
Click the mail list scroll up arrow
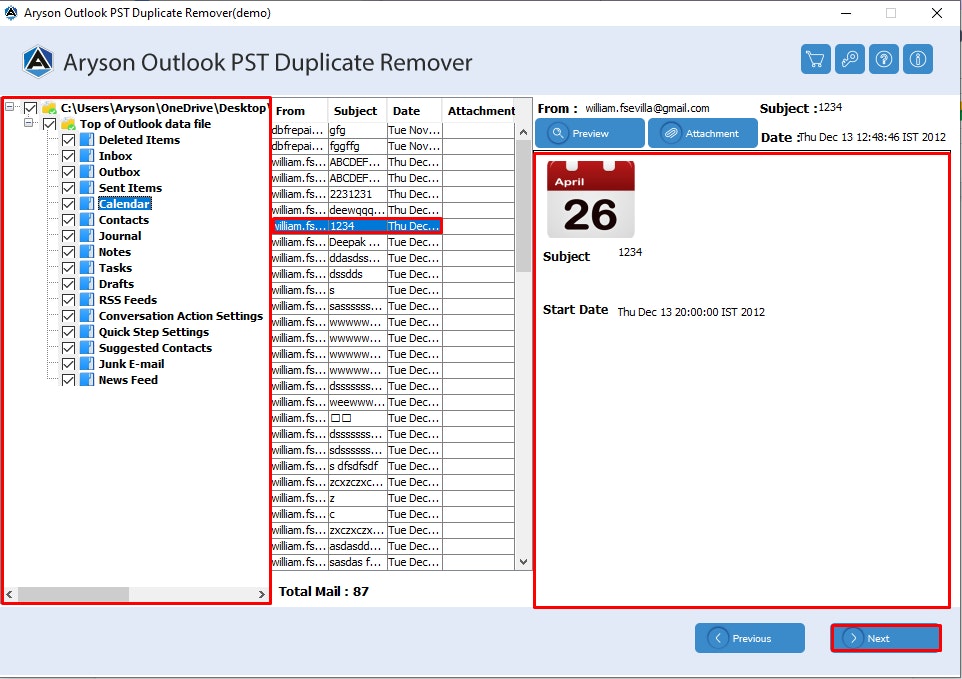click(523, 132)
